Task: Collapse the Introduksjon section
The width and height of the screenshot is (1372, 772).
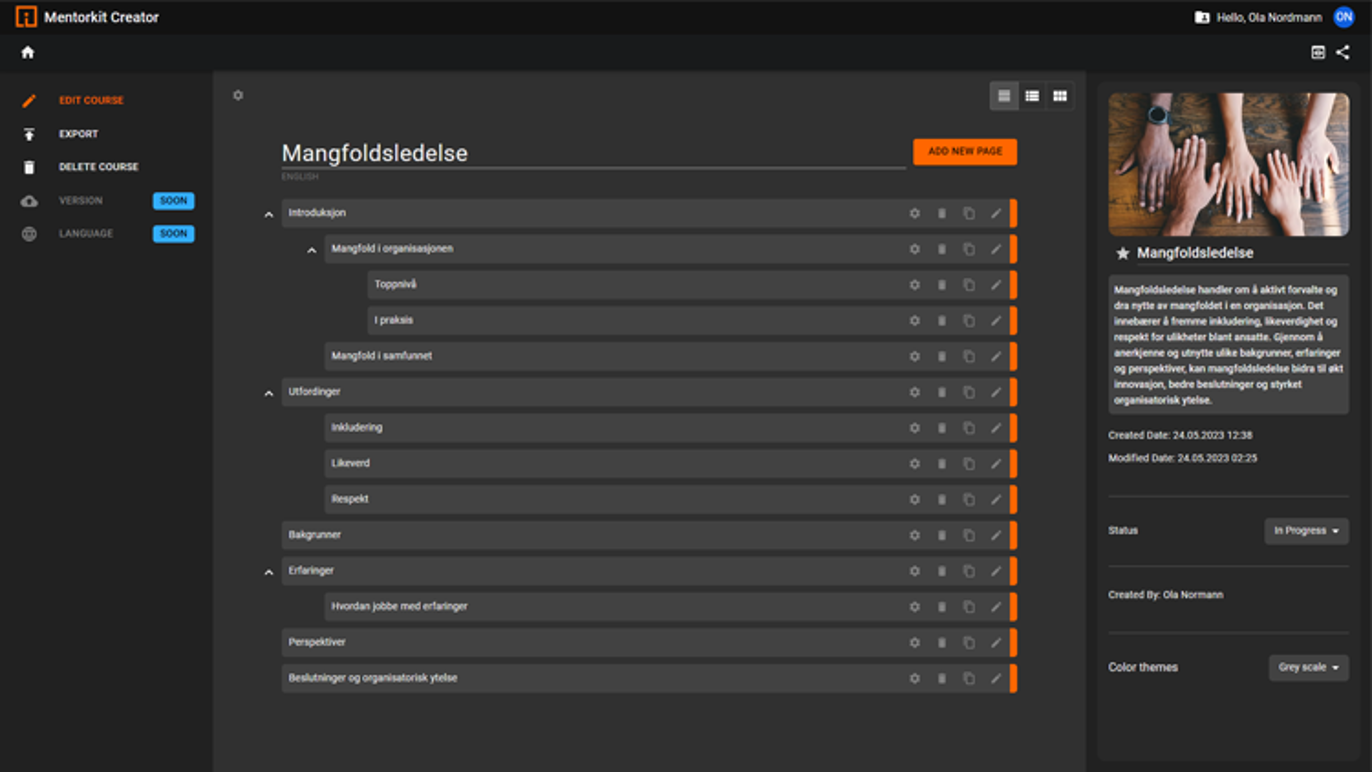Action: pyautogui.click(x=268, y=214)
